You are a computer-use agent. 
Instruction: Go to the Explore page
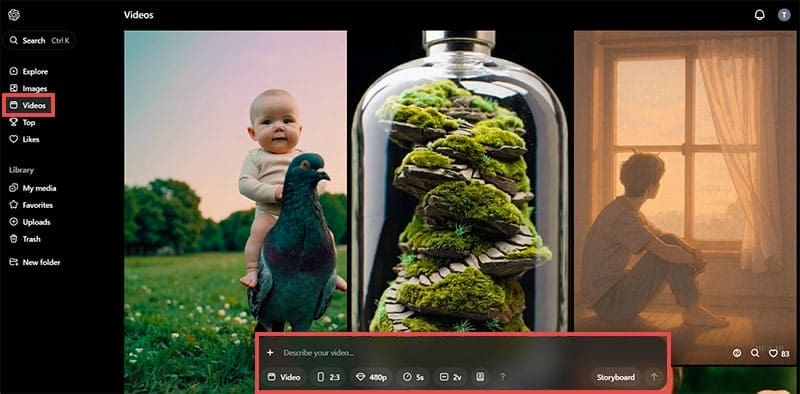click(x=29, y=71)
